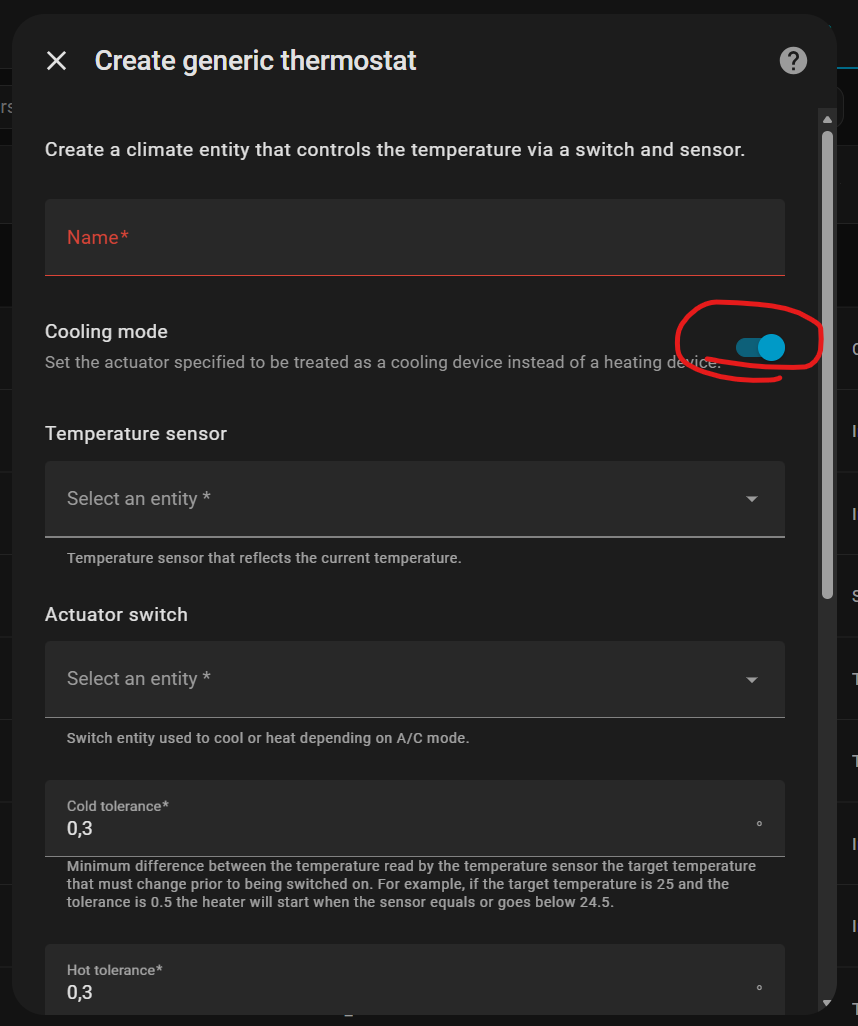Click into the Name text field
Screen dimensions: 858x1026
414,238
